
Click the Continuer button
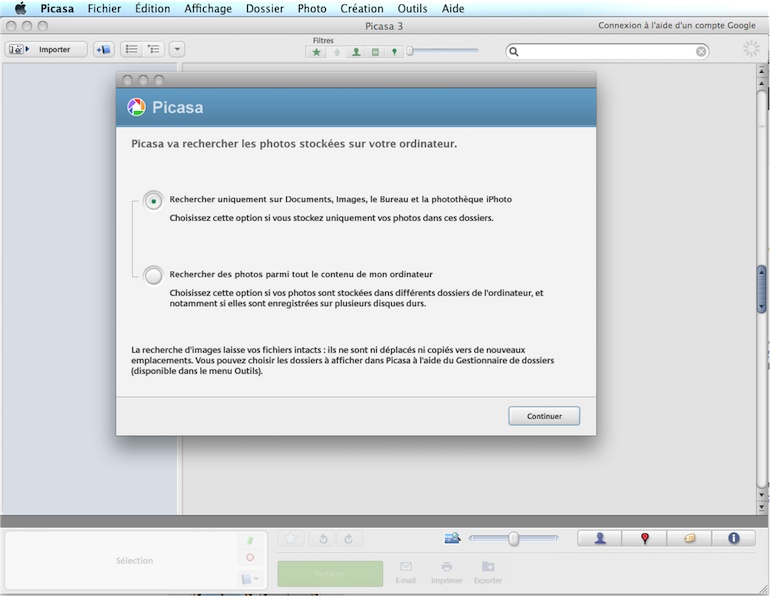click(x=544, y=416)
